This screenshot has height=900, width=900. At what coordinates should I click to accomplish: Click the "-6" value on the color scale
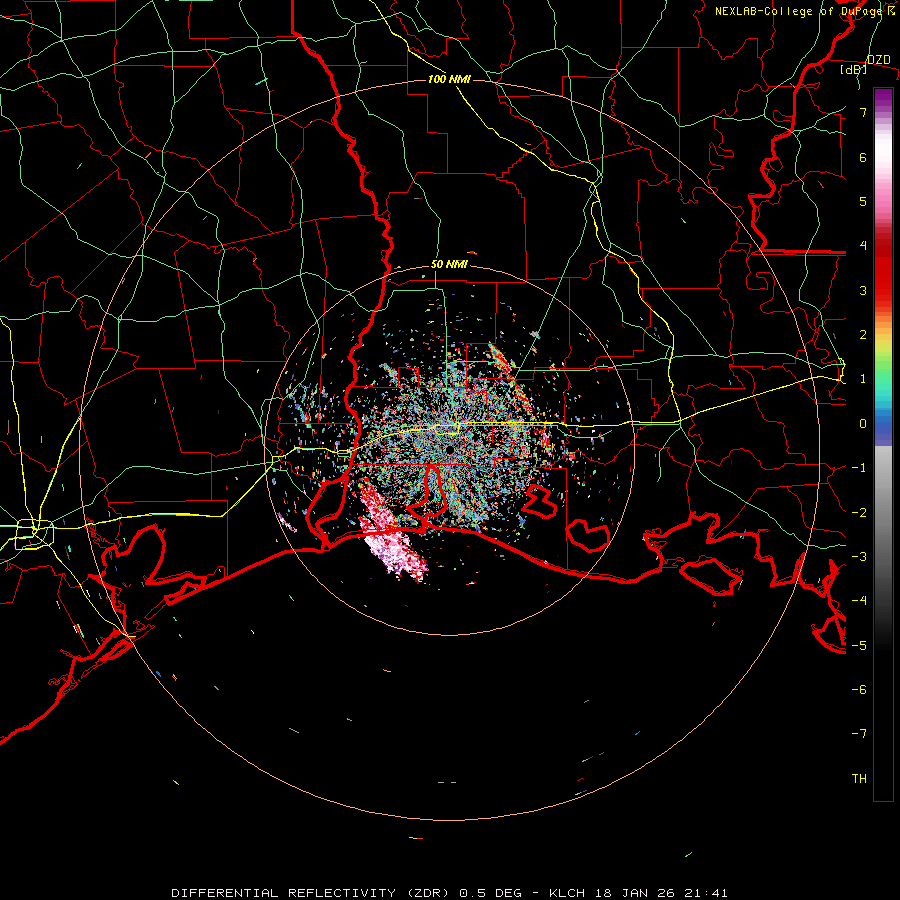click(859, 690)
